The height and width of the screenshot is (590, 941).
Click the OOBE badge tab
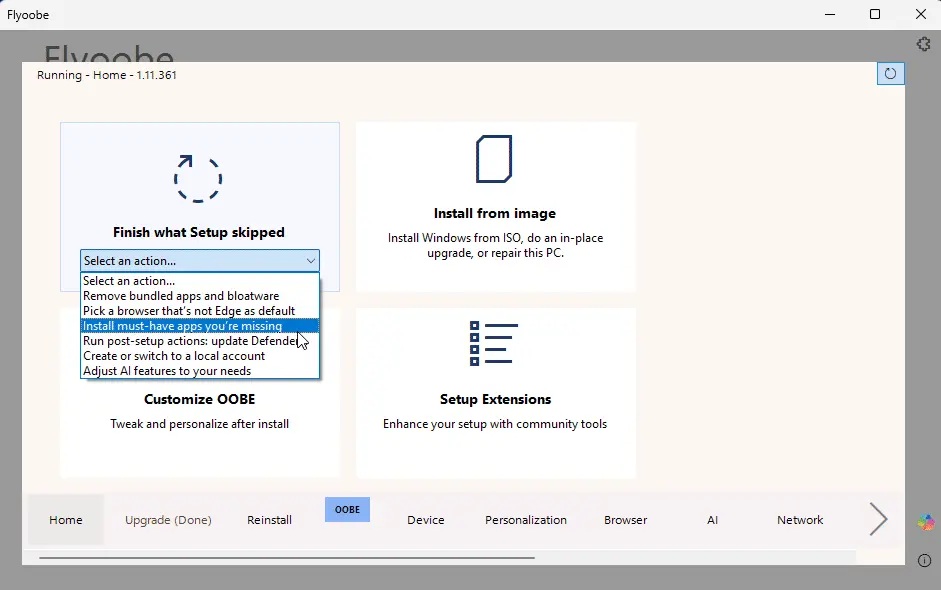point(347,510)
